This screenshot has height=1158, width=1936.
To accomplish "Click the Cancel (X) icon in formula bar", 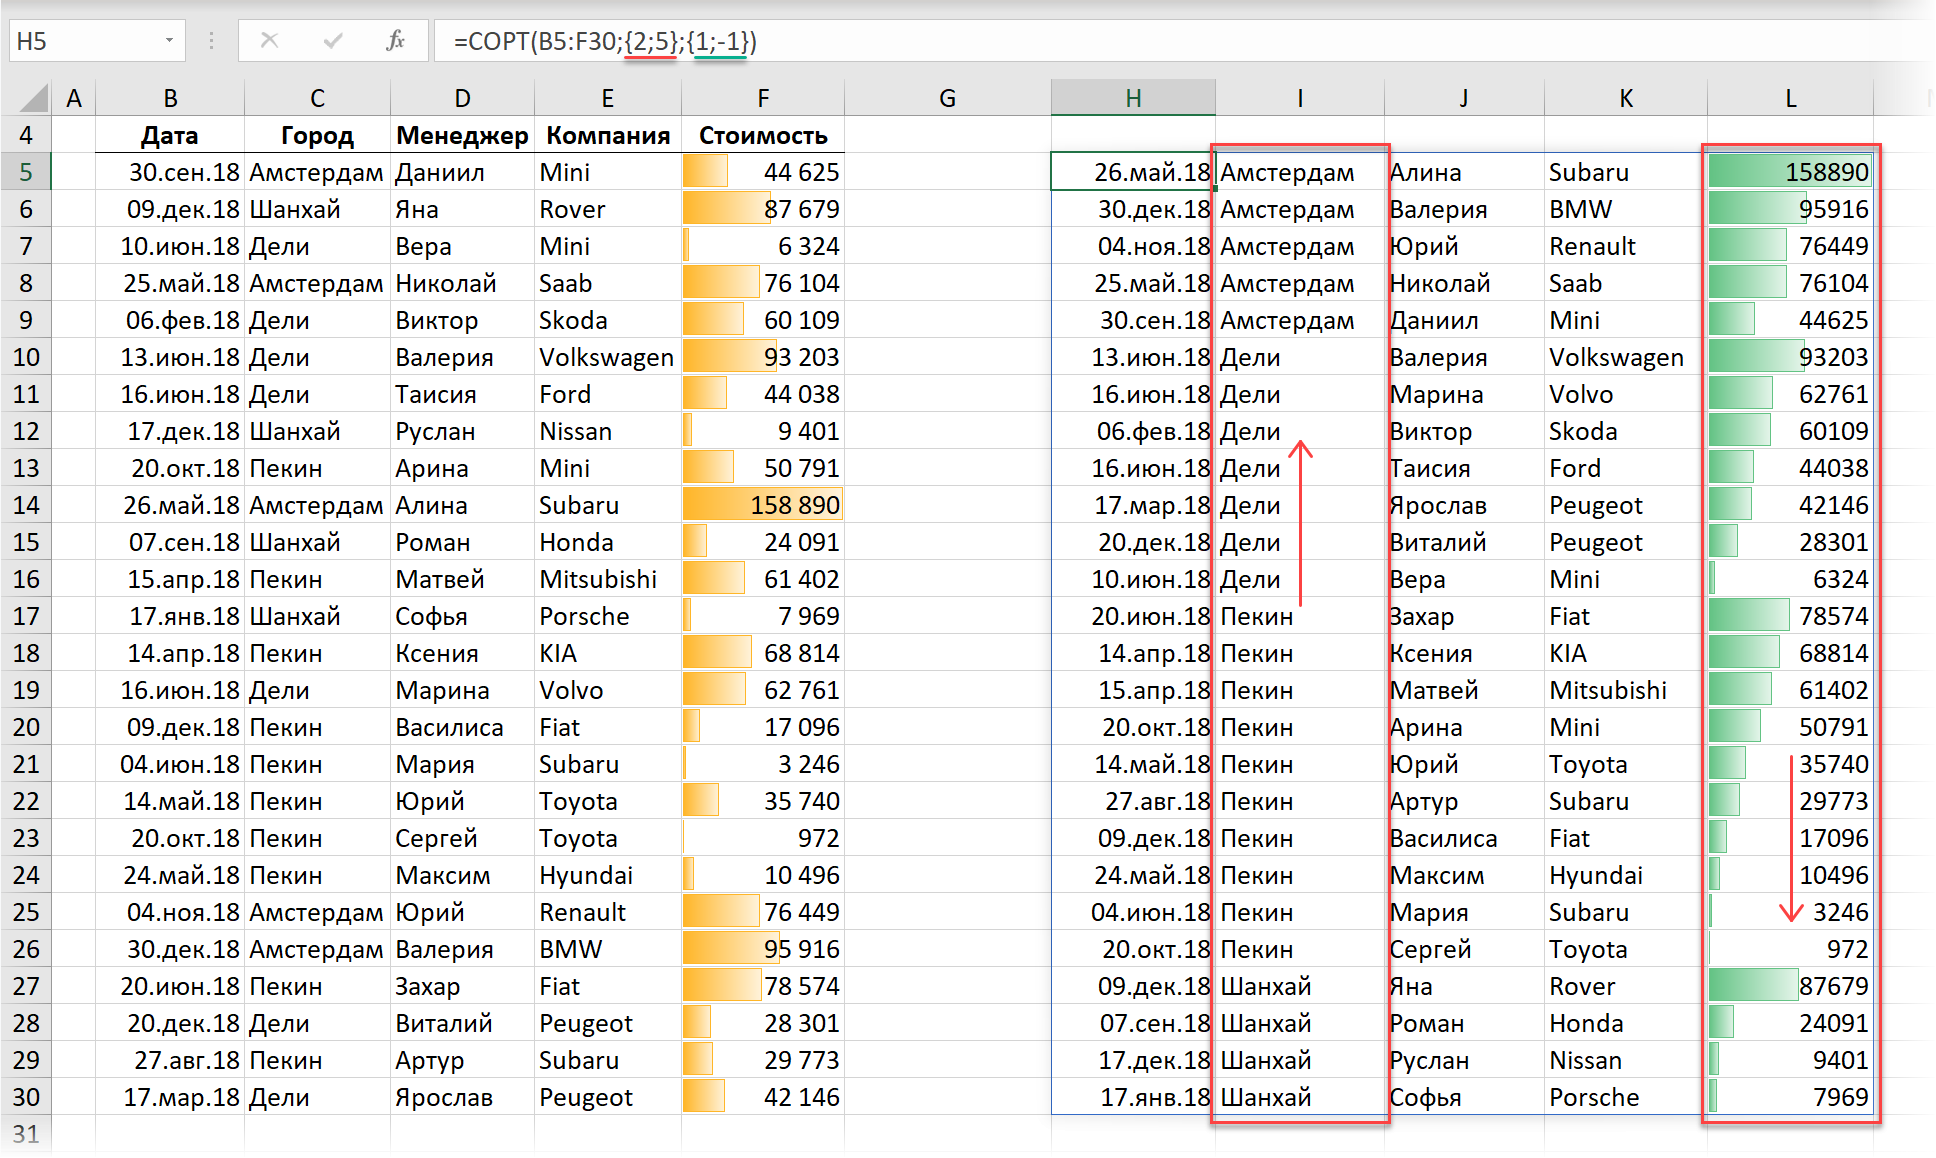I will (269, 41).
